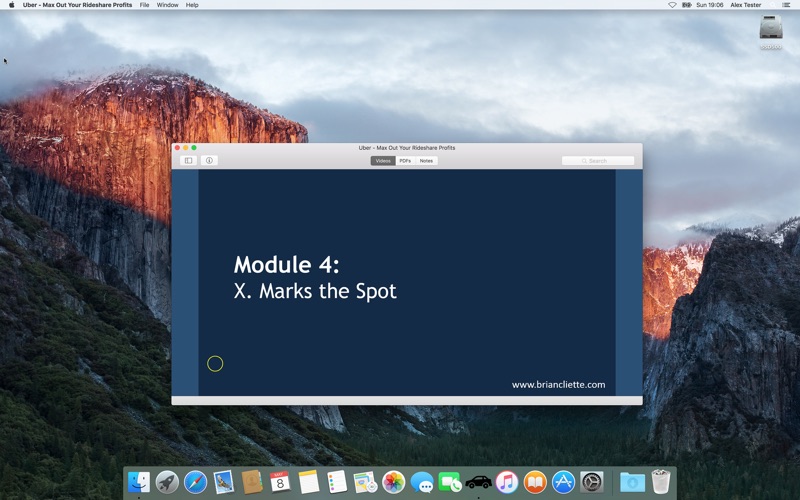The image size is (800, 500).
Task: Open the Apple menu
Action: 11,5
